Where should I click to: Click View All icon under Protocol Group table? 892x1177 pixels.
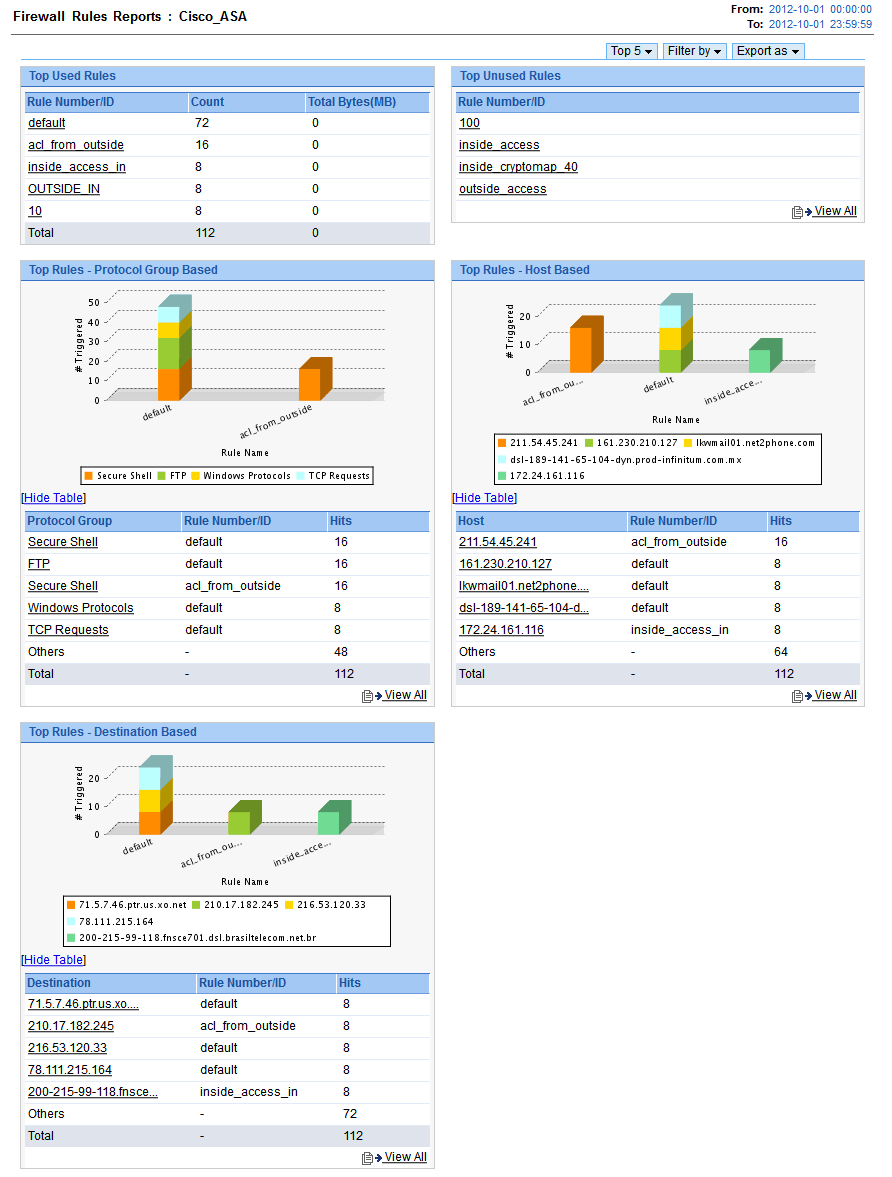click(372, 697)
